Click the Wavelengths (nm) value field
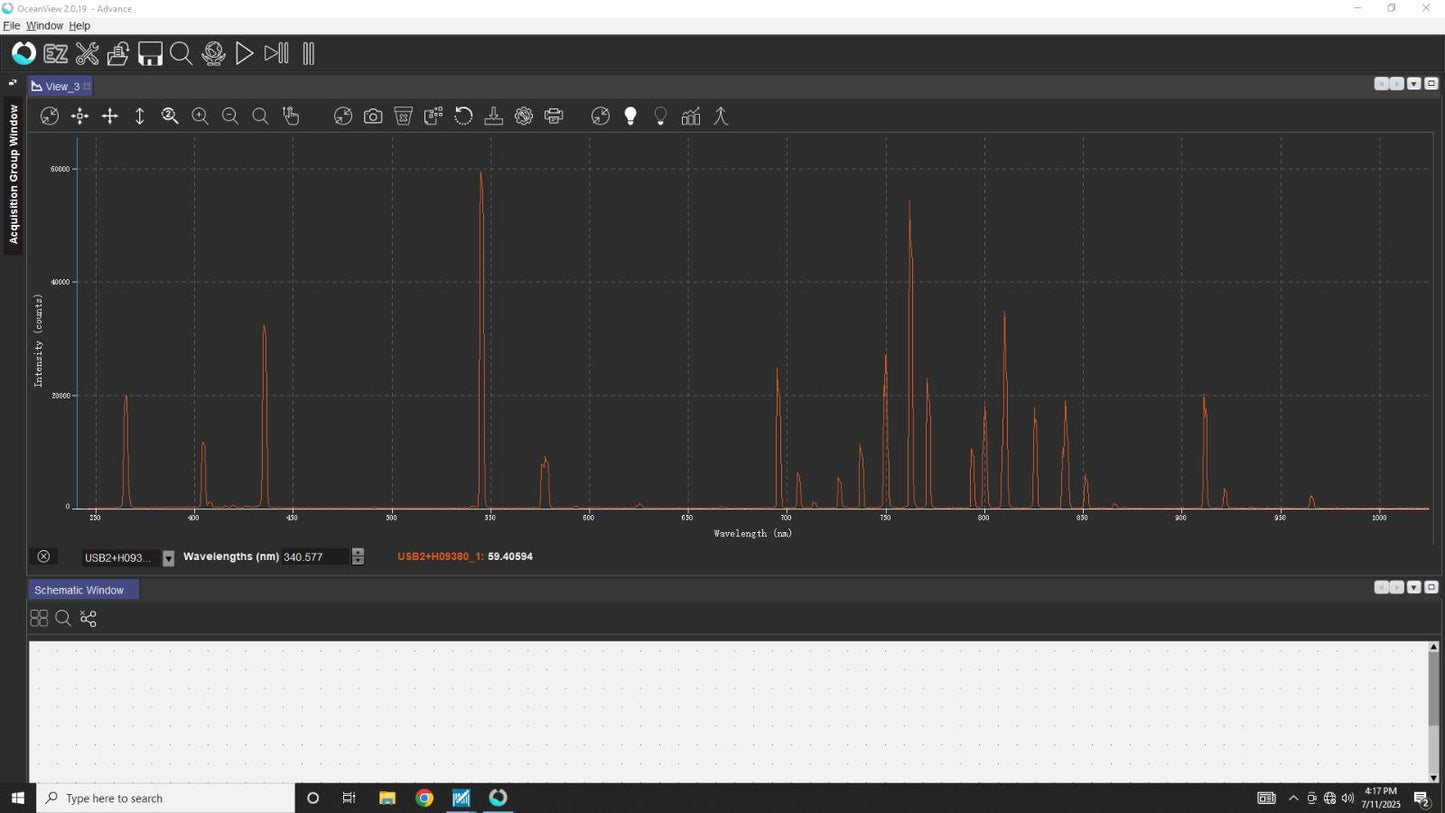 [x=314, y=557]
